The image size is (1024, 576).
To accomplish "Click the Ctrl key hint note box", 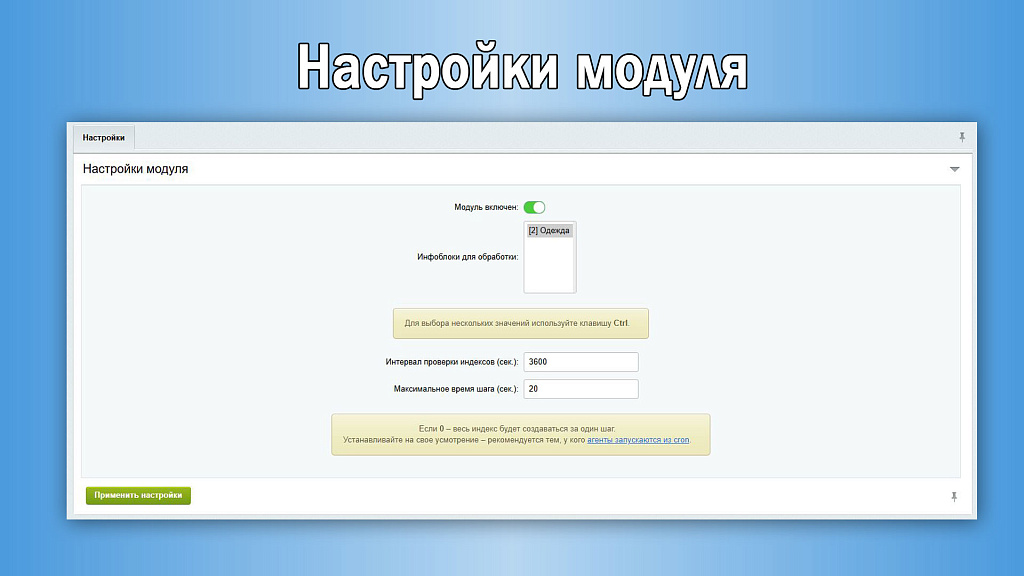I will (x=520, y=324).
